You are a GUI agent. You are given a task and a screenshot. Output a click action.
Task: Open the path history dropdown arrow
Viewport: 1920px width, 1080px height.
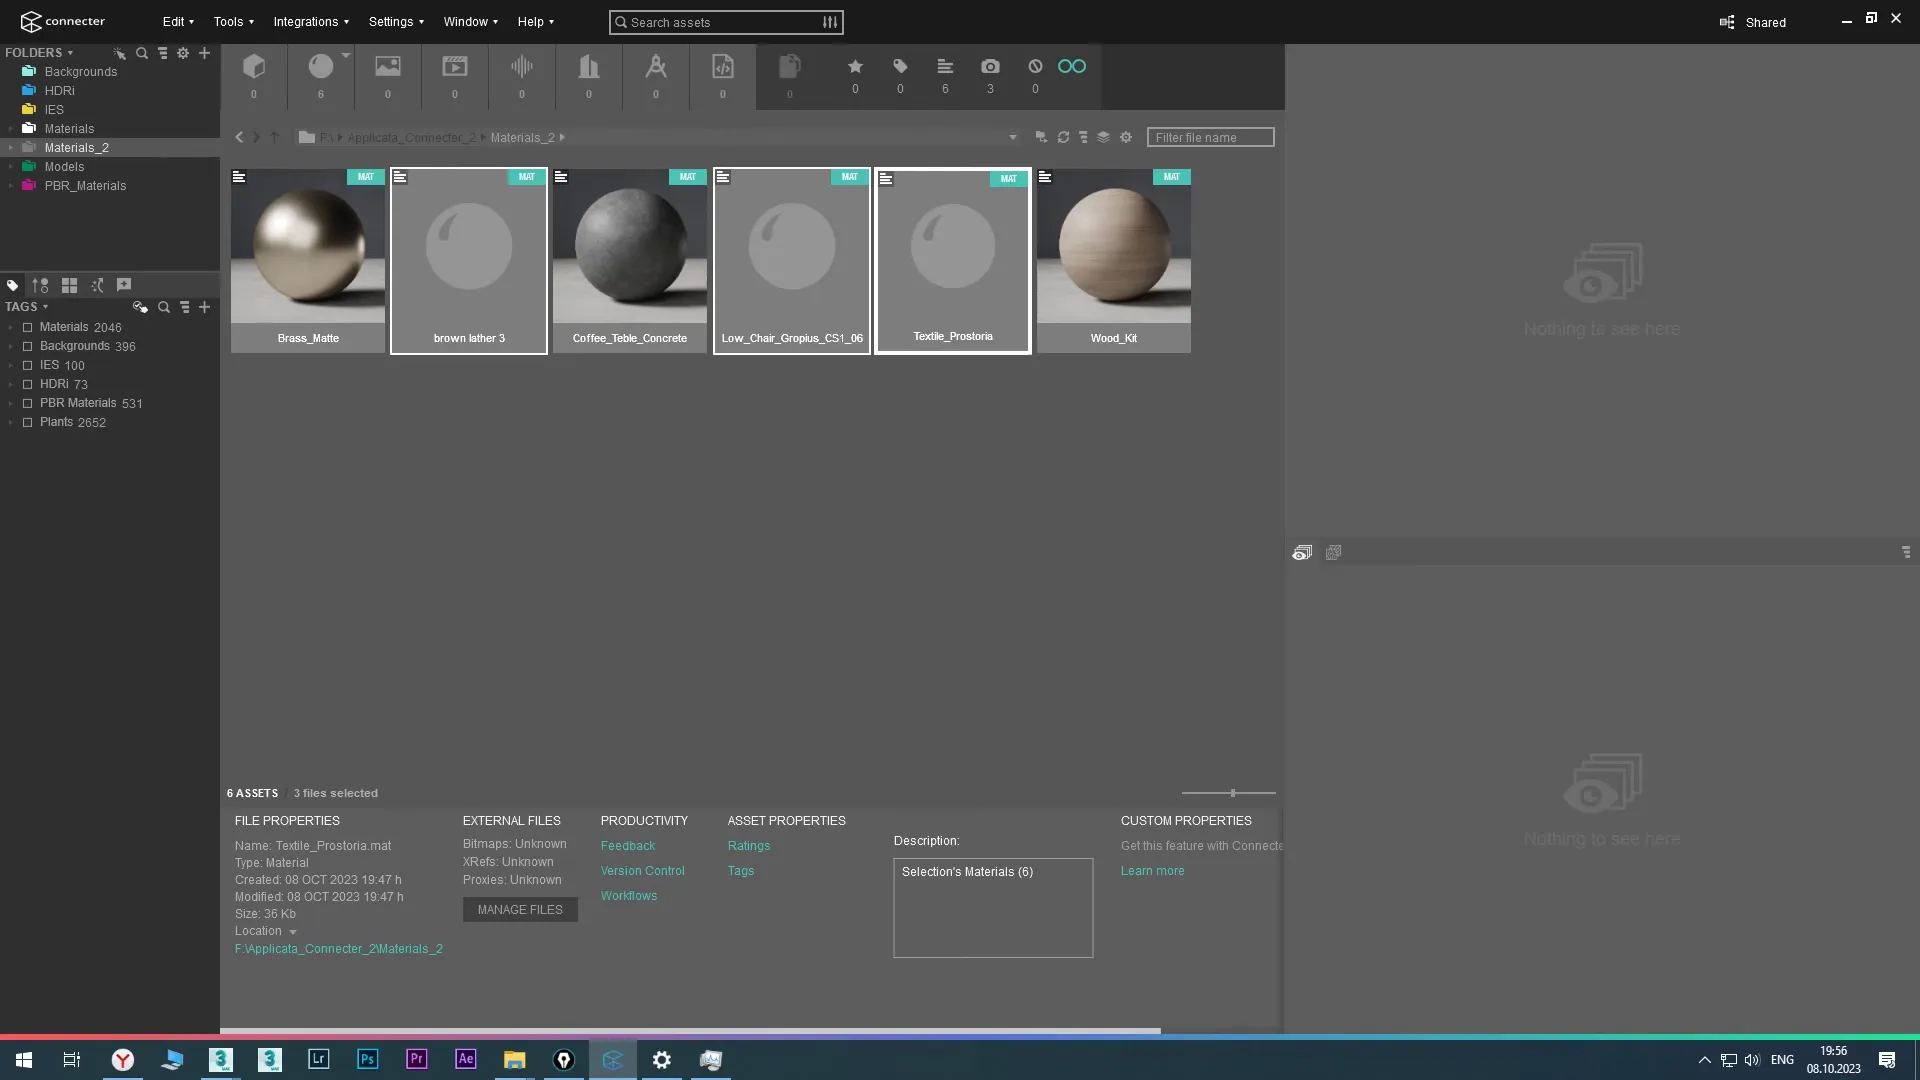click(1012, 137)
